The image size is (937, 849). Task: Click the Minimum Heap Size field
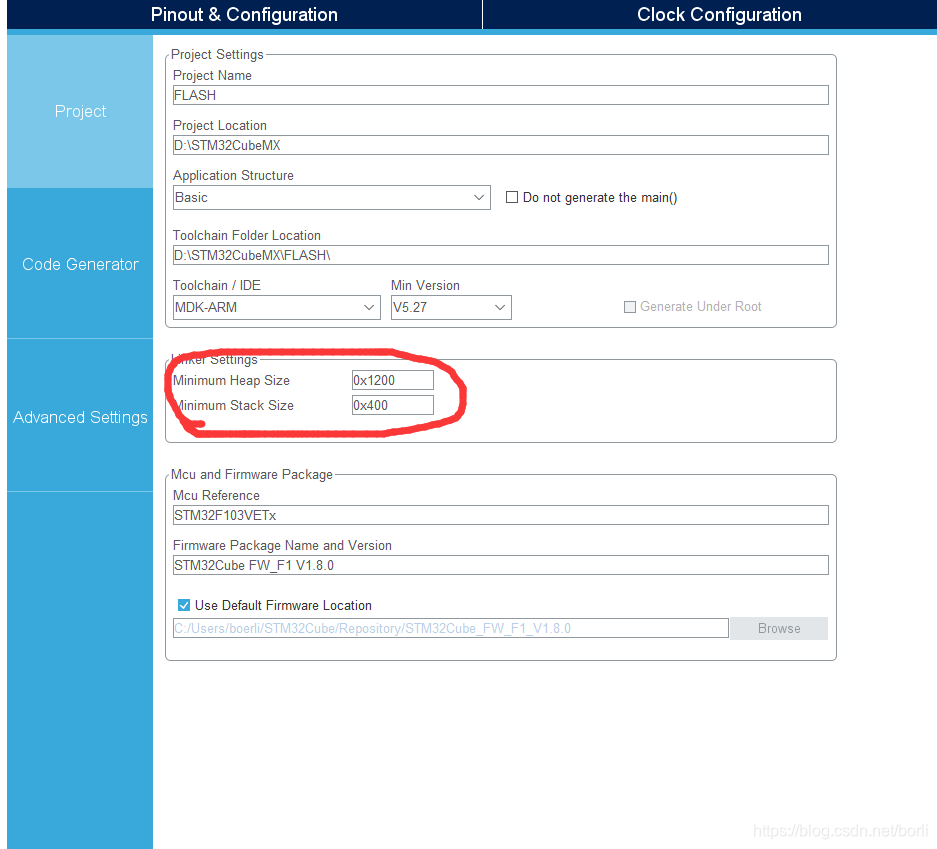tap(393, 380)
